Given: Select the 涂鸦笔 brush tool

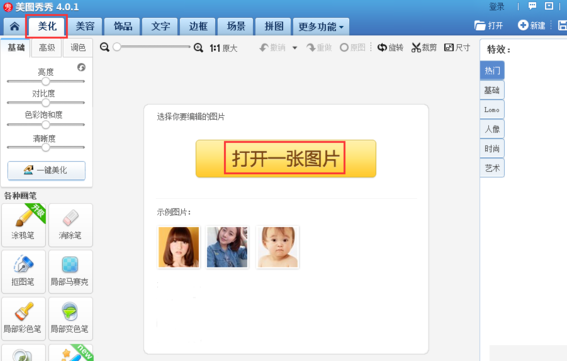Looking at the screenshot, I should 24,225.
